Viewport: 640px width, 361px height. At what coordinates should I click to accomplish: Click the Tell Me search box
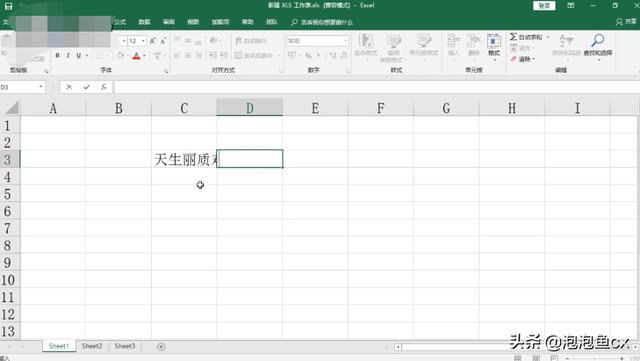pos(322,22)
